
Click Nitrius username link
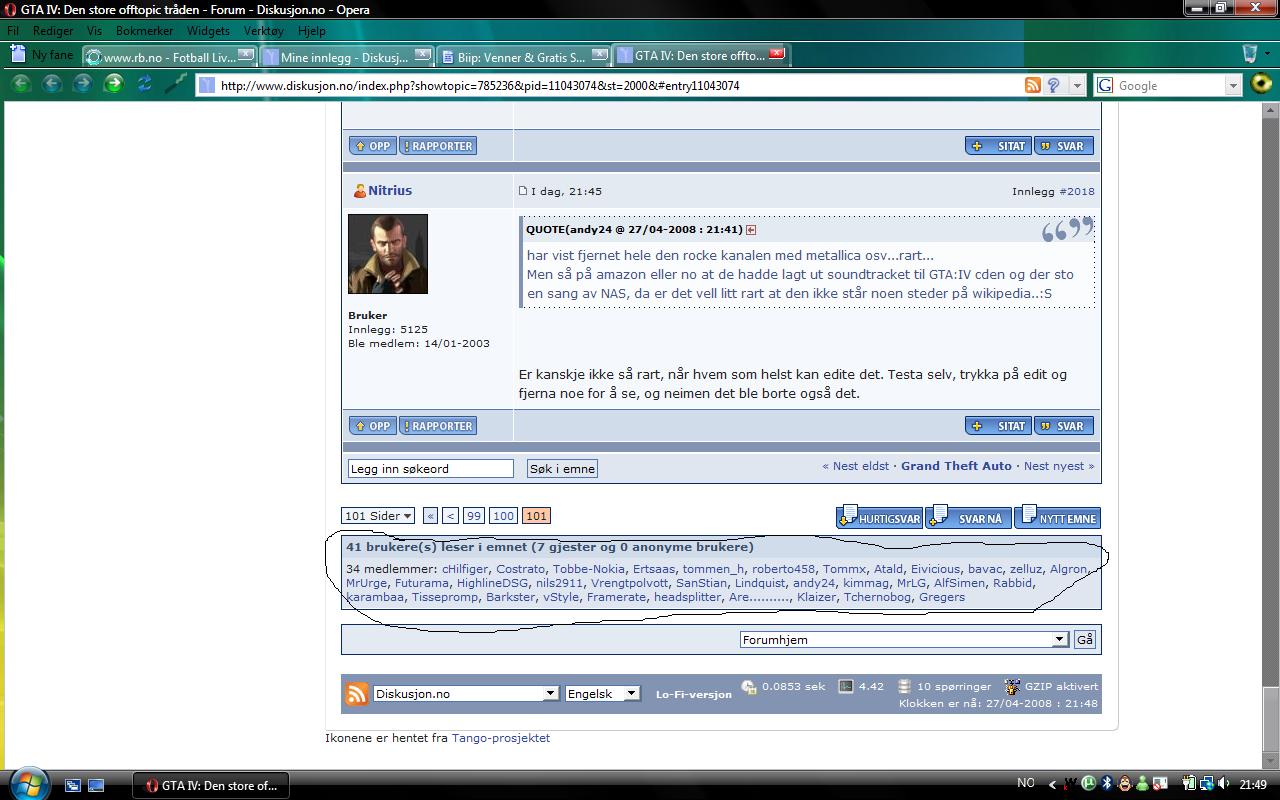(x=389, y=190)
